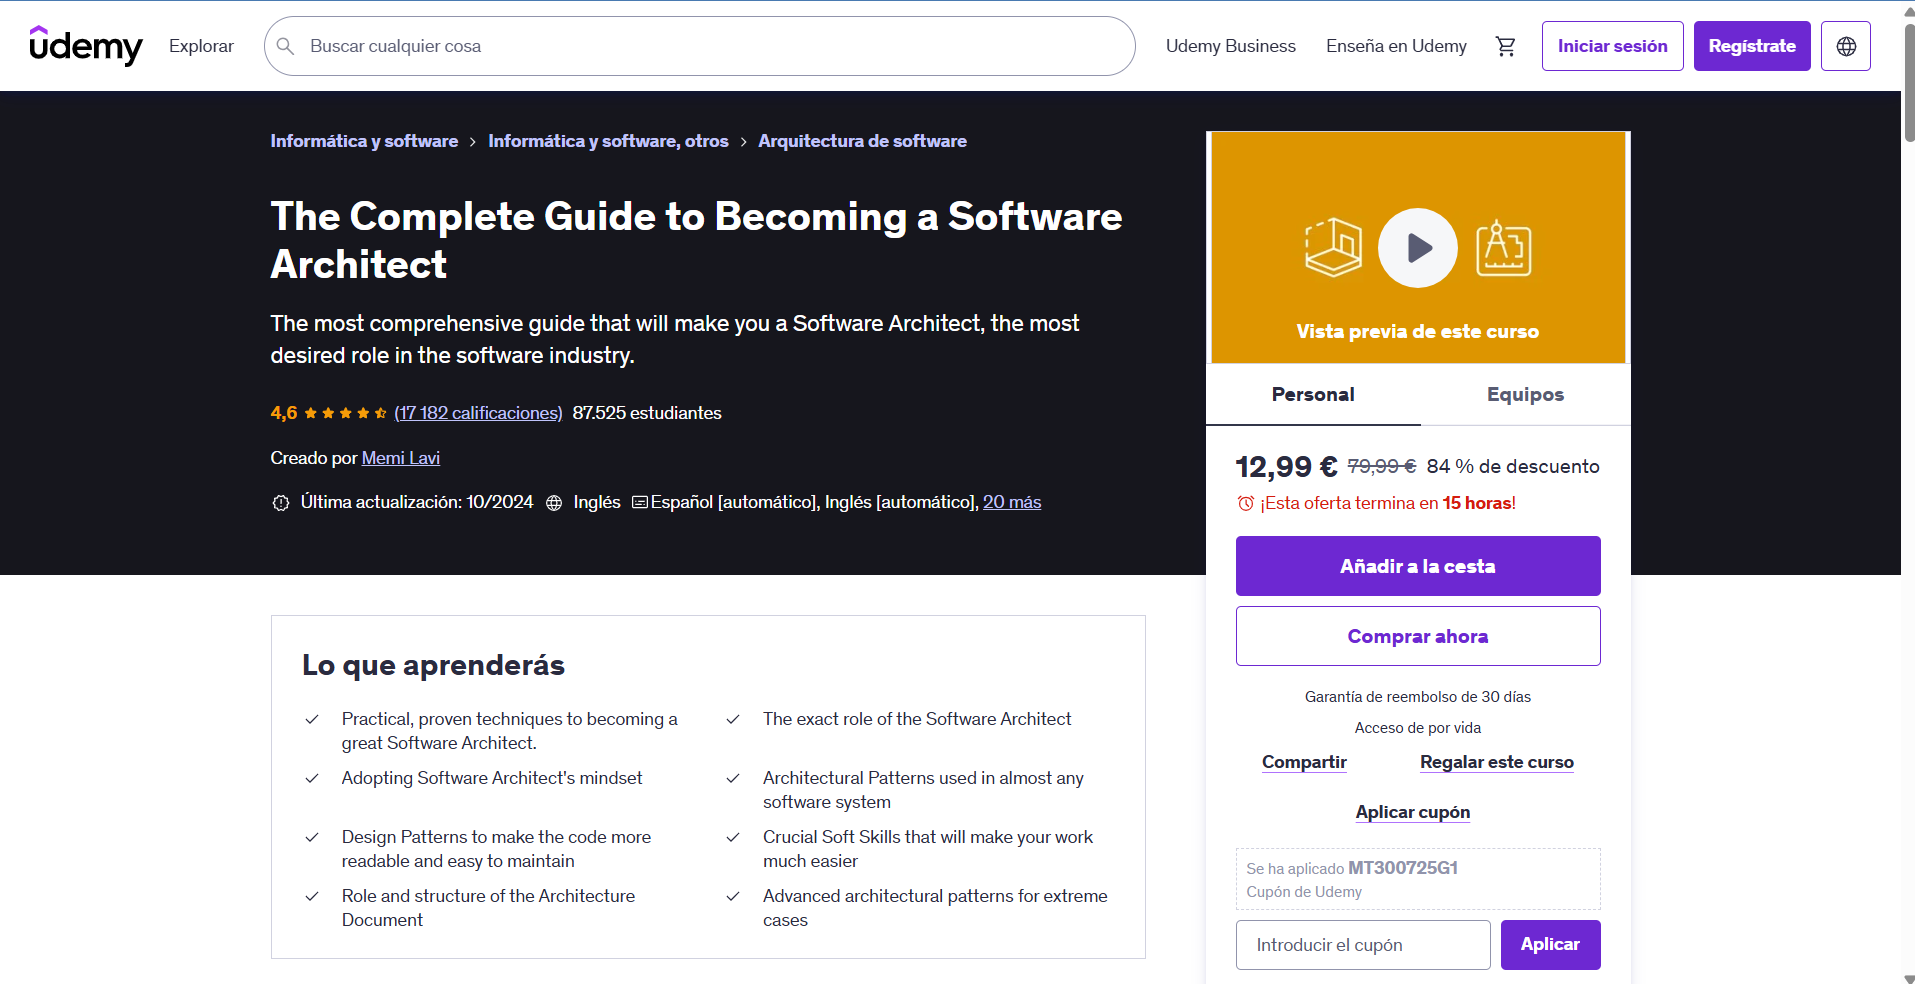
Task: Expand the '20 más' languages list
Action: pos(1012,502)
